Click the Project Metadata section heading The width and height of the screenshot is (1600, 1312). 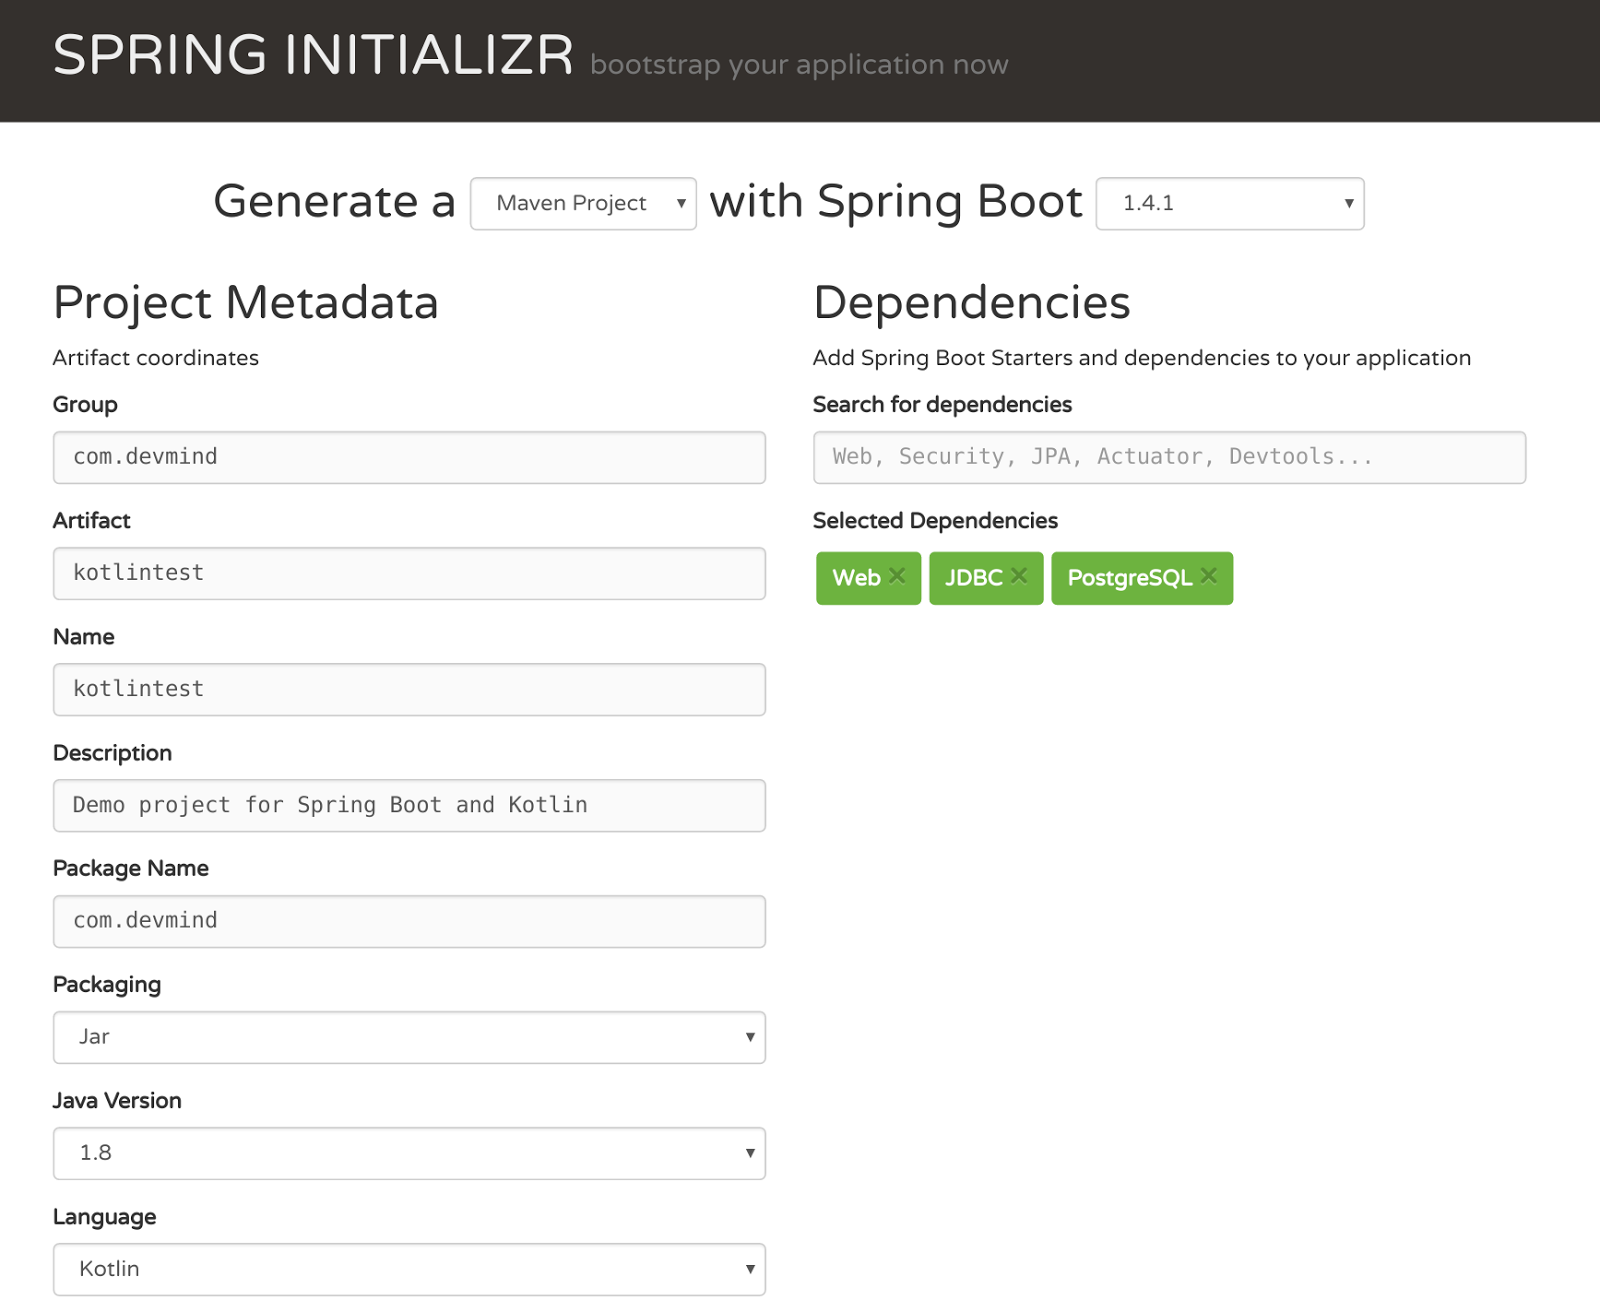pyautogui.click(x=246, y=303)
